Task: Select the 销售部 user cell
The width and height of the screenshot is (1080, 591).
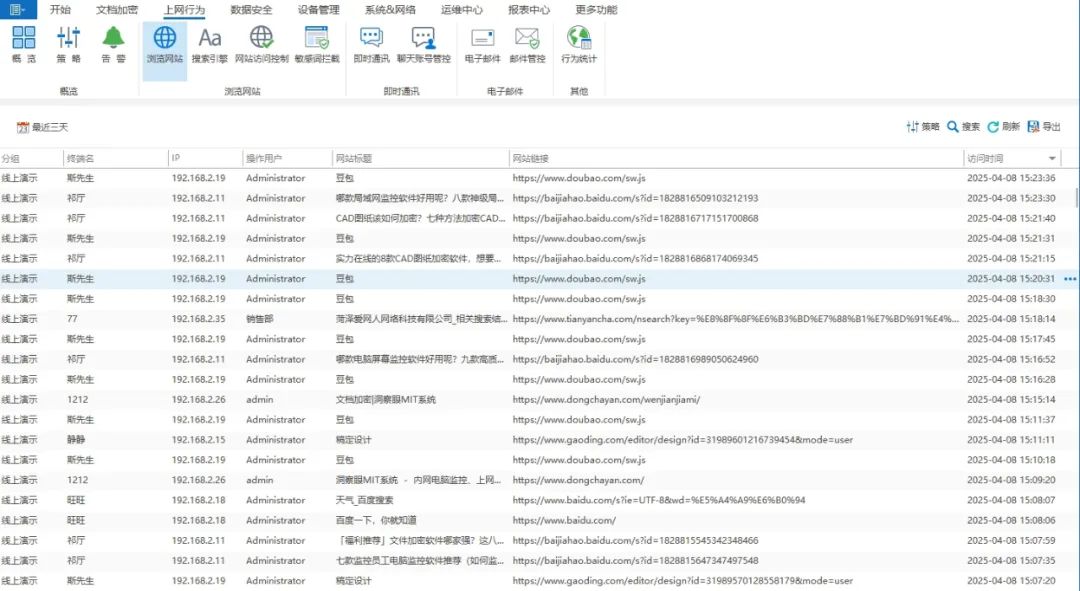Action: point(259,319)
